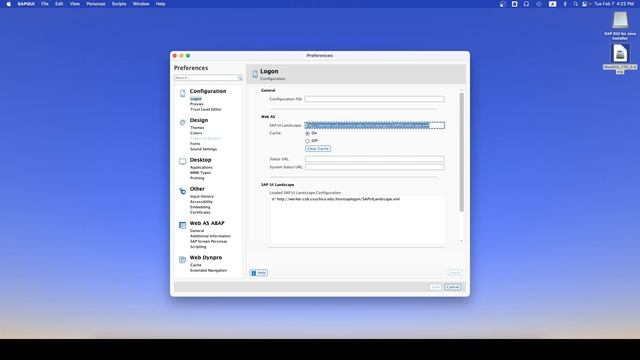Image resolution: width=640 pixels, height=360 pixels.
Task: Select Cache under Web Dynpro
Action: coord(196,265)
